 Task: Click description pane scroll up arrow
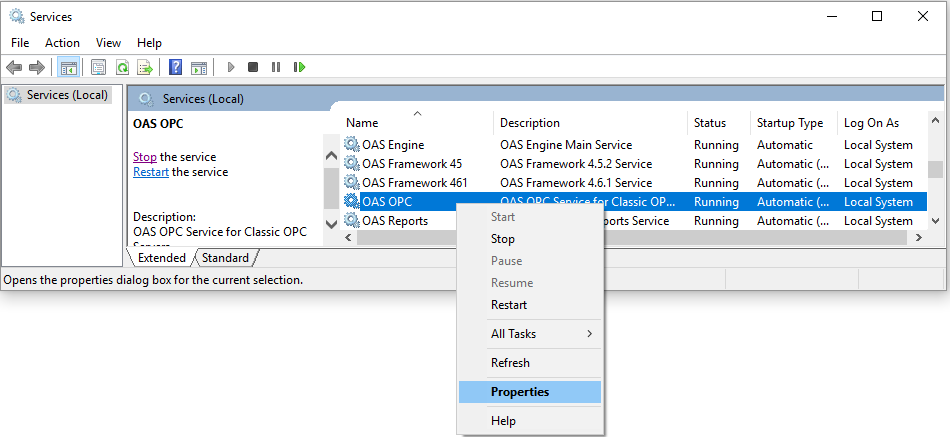(x=331, y=155)
